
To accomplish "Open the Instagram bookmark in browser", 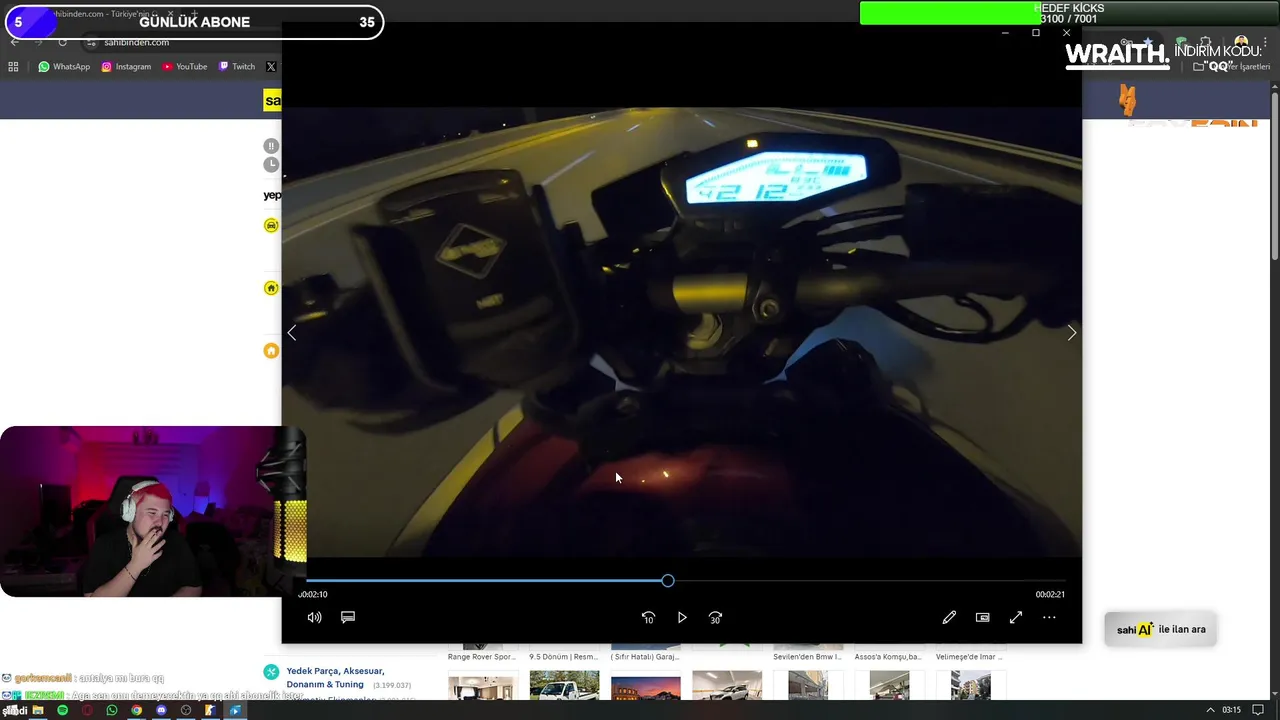I will pyautogui.click(x=126, y=67).
